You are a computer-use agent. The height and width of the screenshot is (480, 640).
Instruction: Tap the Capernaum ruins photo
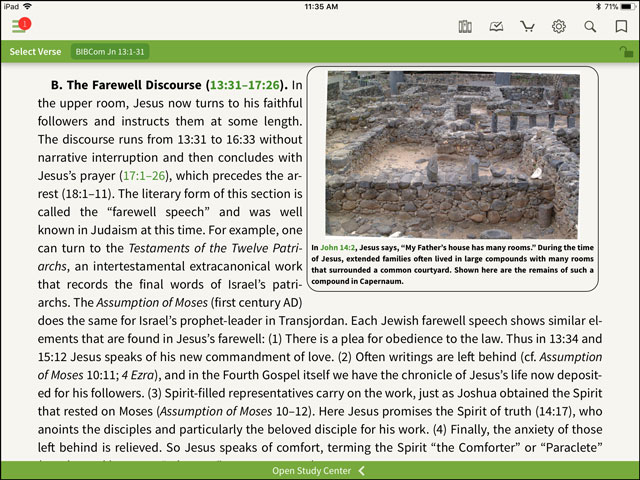tap(453, 154)
